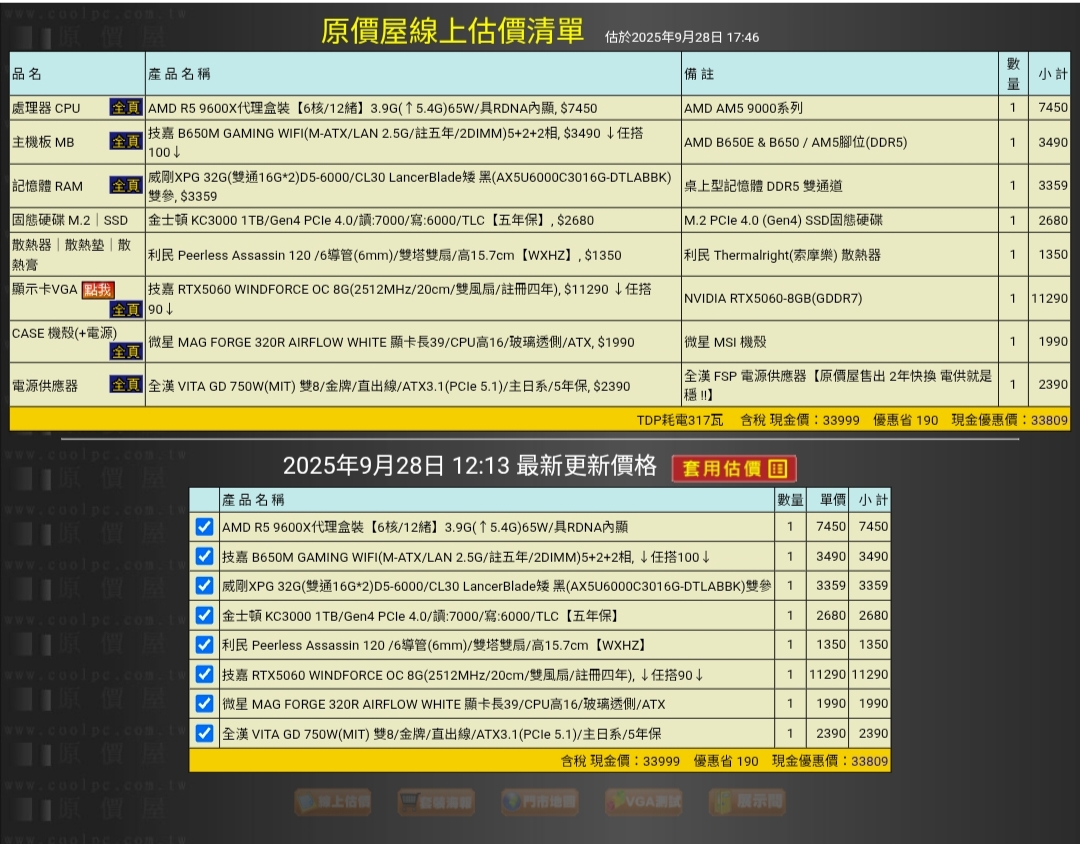Viewport: 1080px width, 844px height.
Task: Open the 全頁 icon for 主機板 MB
Action: pos(126,142)
